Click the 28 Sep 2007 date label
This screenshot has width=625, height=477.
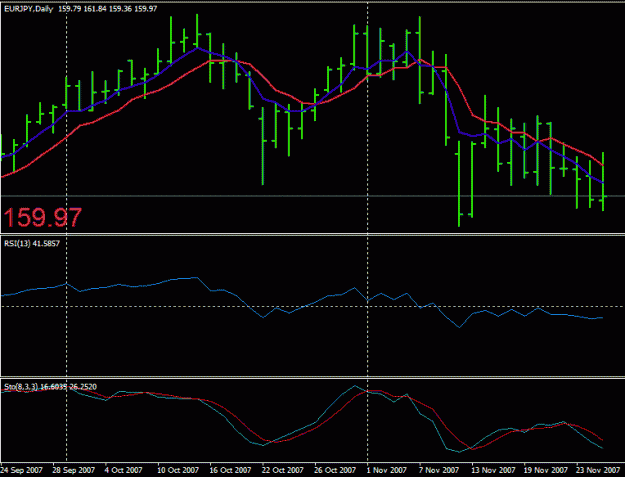(x=74, y=470)
